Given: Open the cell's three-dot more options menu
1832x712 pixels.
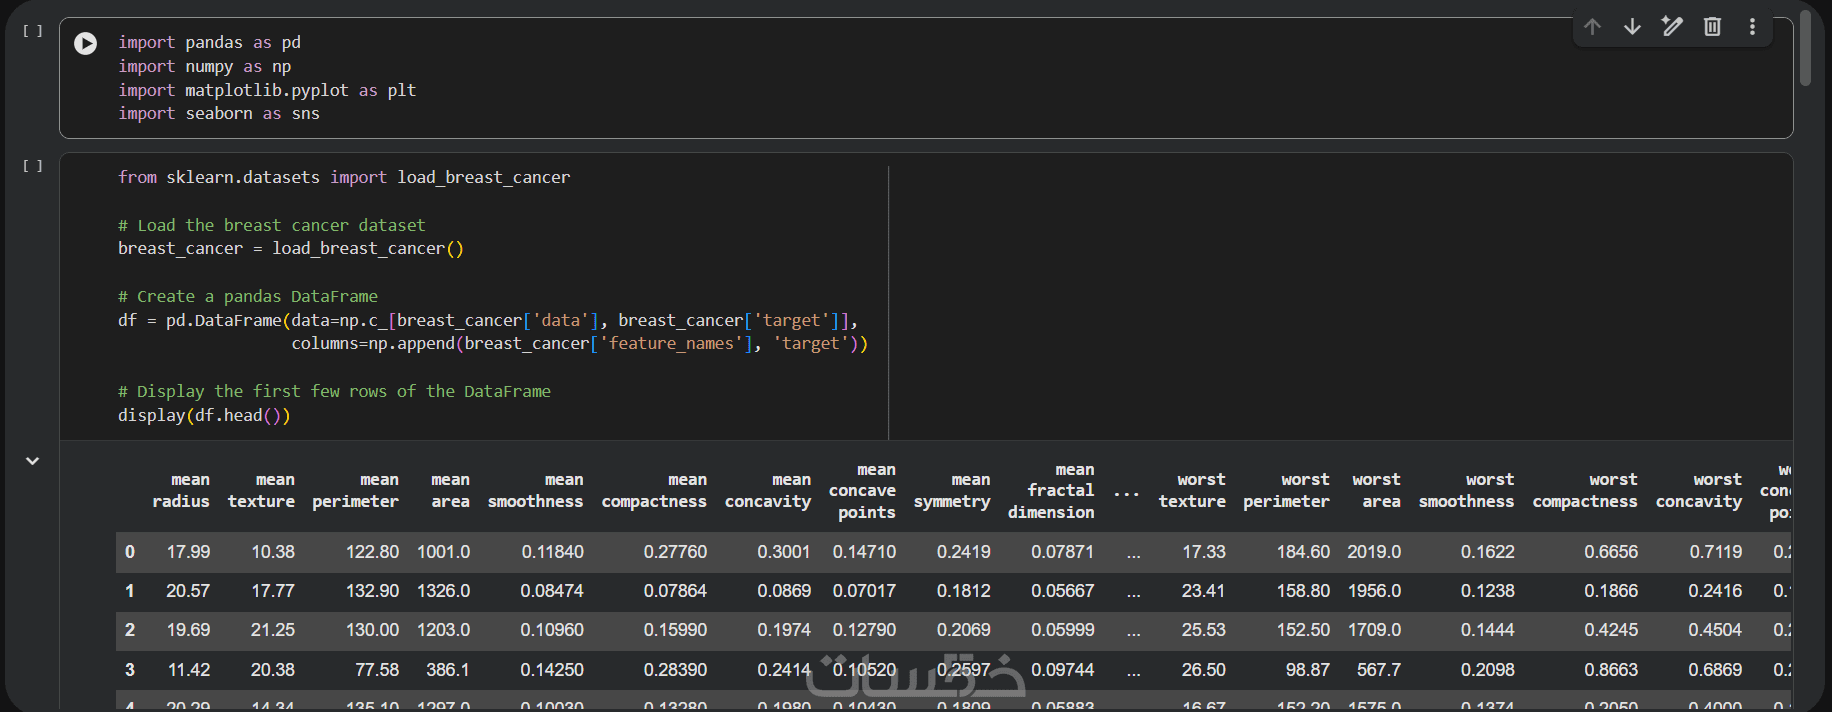Looking at the screenshot, I should click(x=1752, y=27).
